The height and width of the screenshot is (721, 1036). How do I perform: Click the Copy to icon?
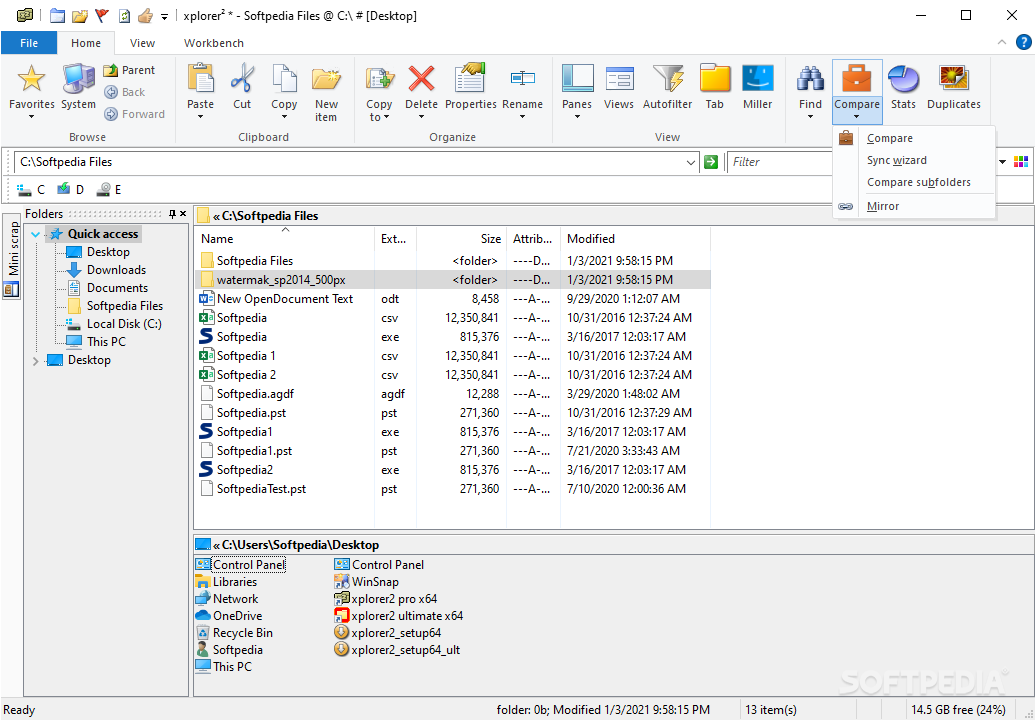379,79
